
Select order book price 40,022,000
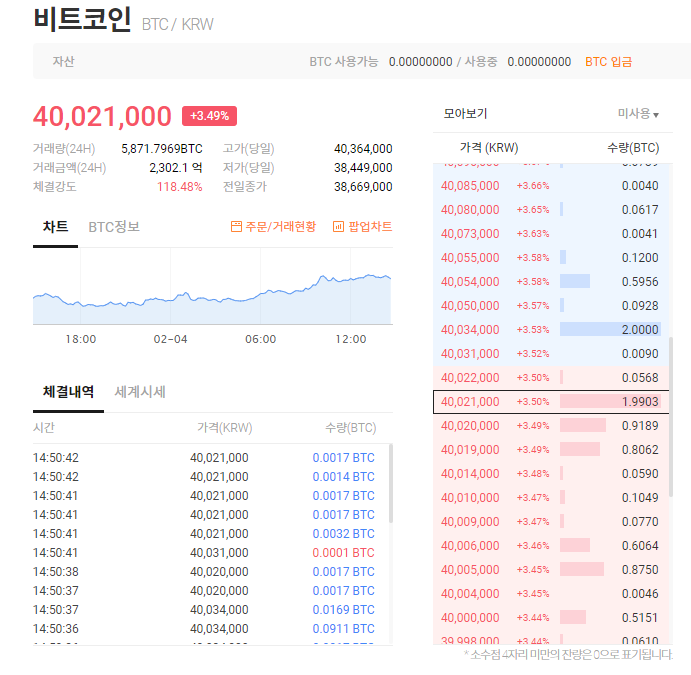470,378
